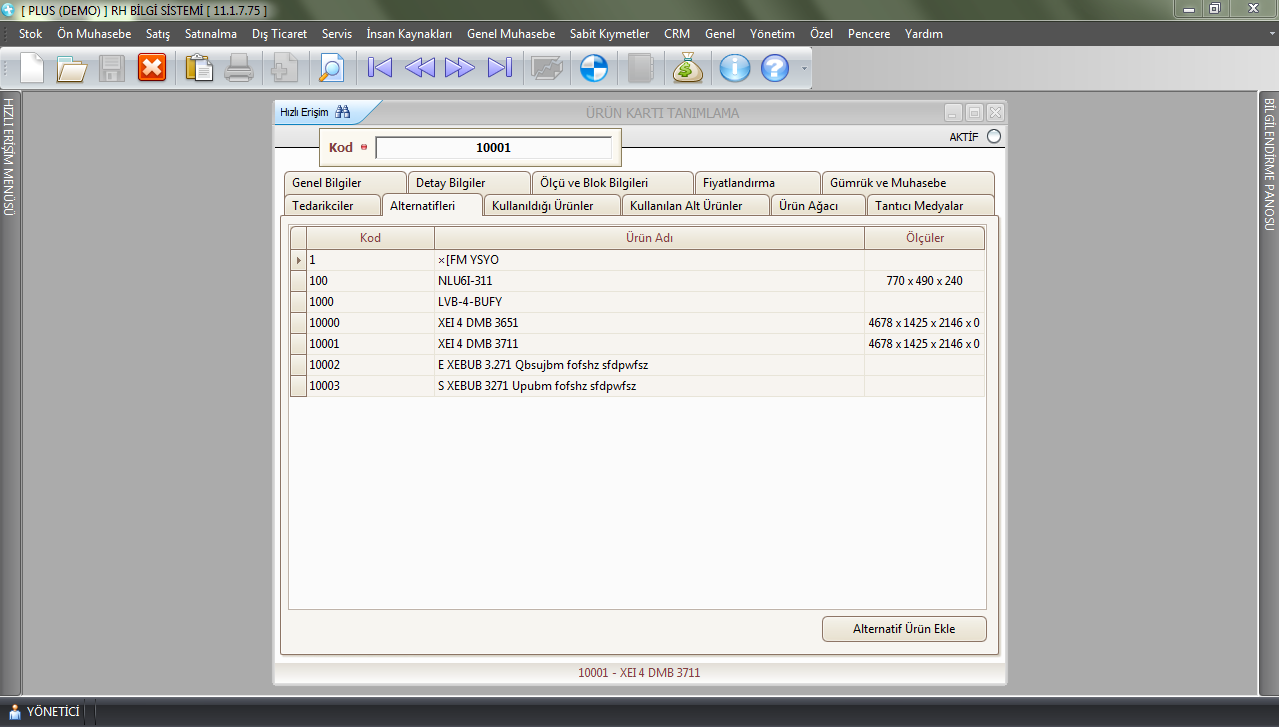The height and width of the screenshot is (727, 1279).
Task: Click the Kod input field
Action: pos(493,148)
